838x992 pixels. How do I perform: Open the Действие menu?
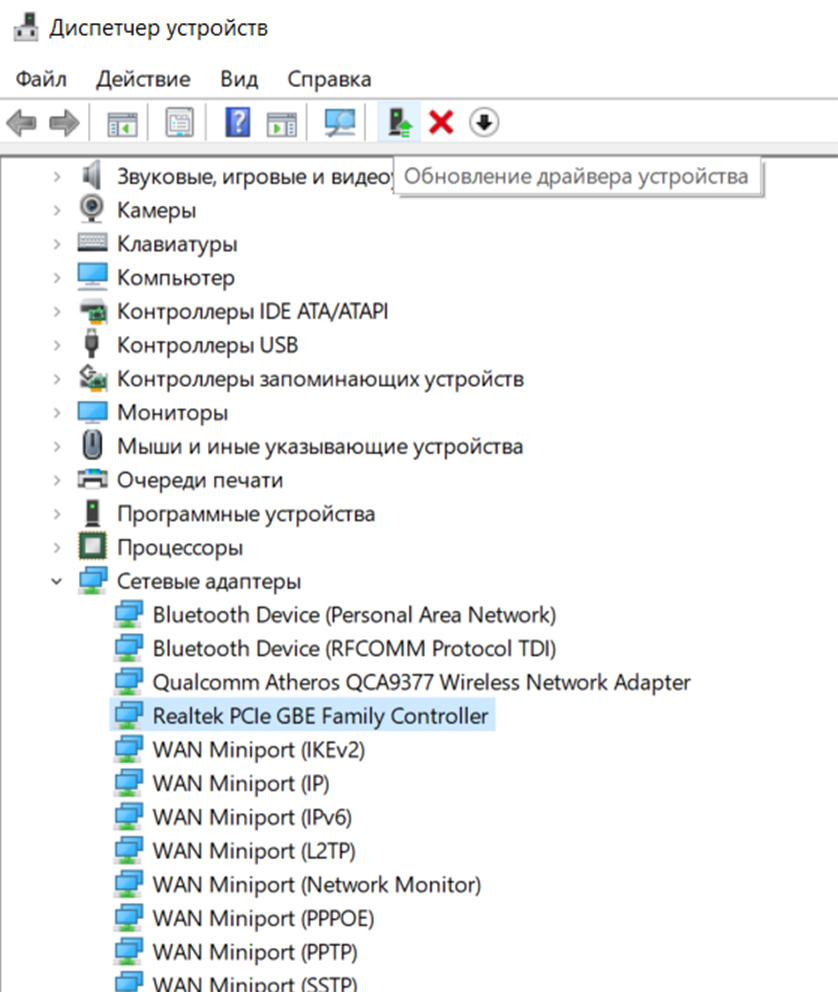coord(143,79)
